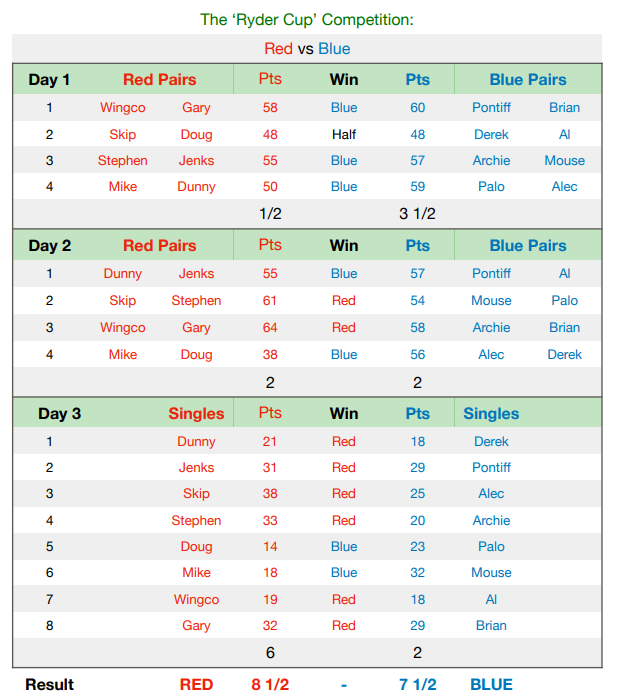Click the 'Ryder Cup' Competition title
Image resolution: width=617 pixels, height=700 pixels.
click(x=307, y=19)
